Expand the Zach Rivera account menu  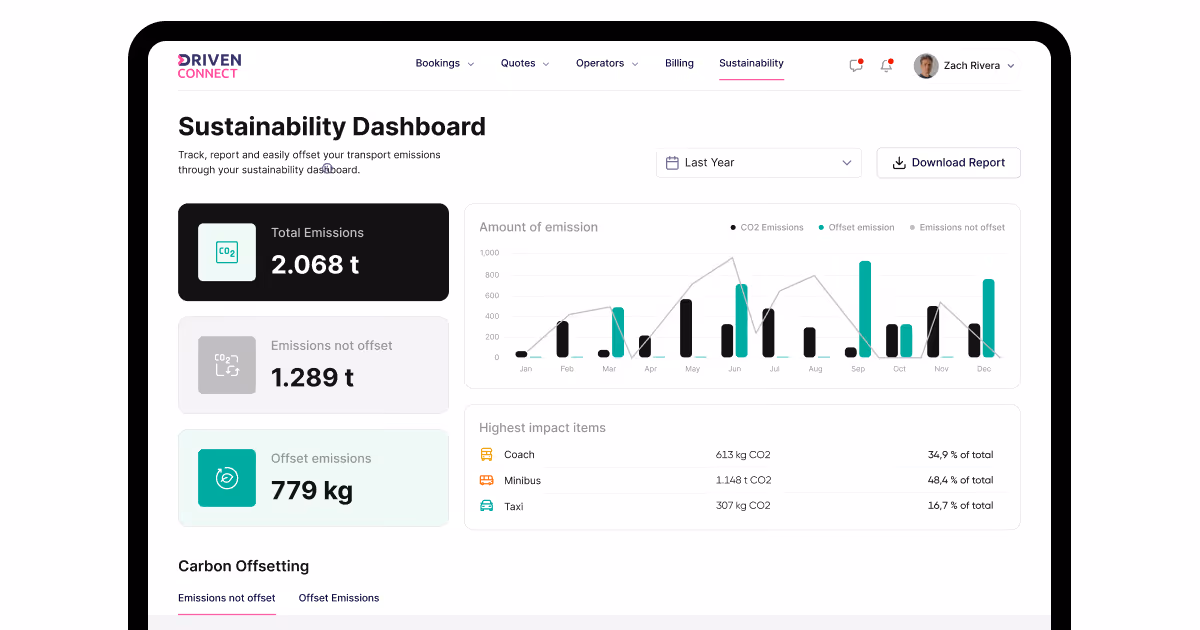click(x=965, y=65)
